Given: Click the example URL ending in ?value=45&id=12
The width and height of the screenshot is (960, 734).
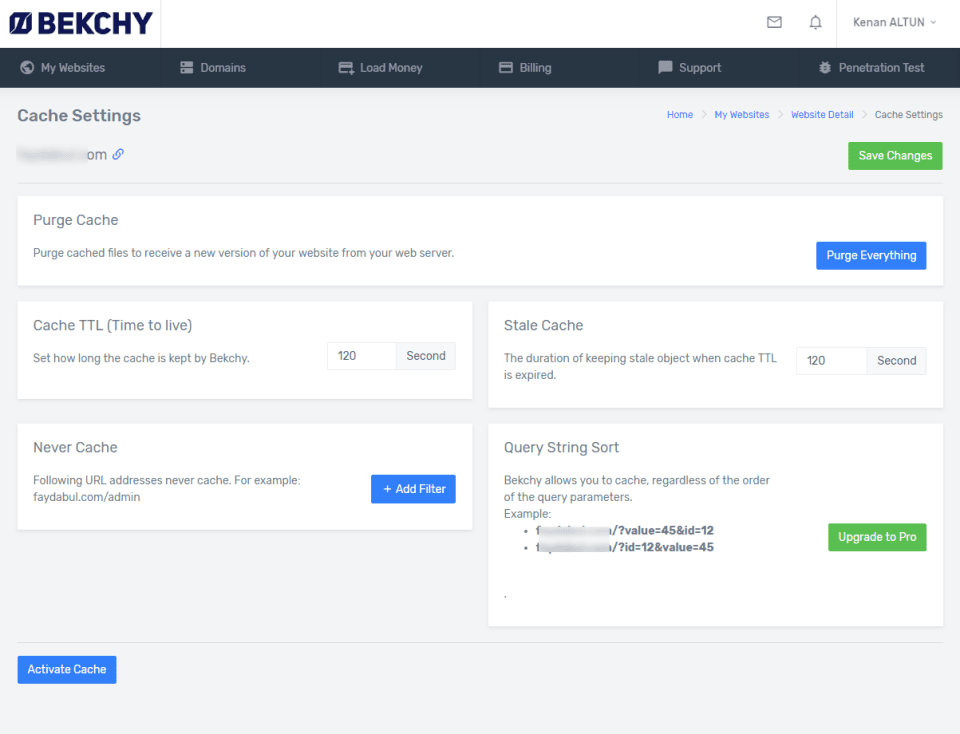Looking at the screenshot, I should click(x=624, y=530).
